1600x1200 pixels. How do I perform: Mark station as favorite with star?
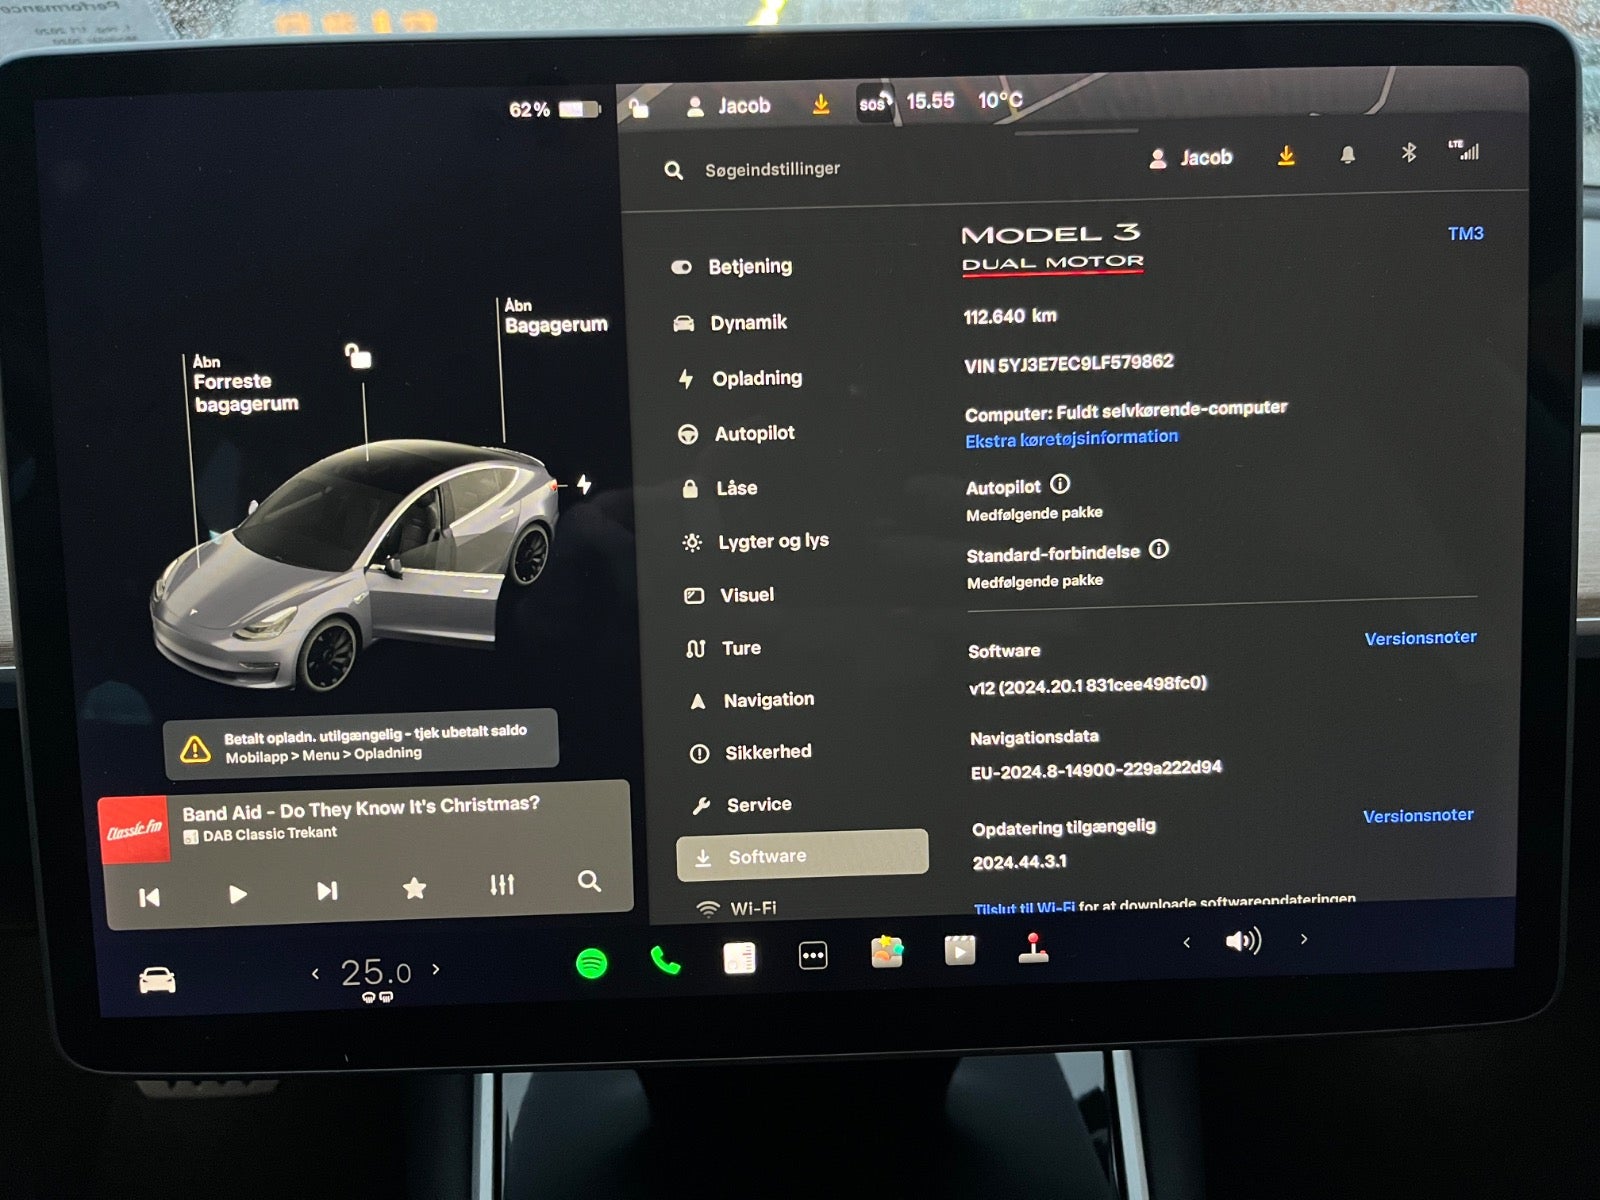point(414,887)
